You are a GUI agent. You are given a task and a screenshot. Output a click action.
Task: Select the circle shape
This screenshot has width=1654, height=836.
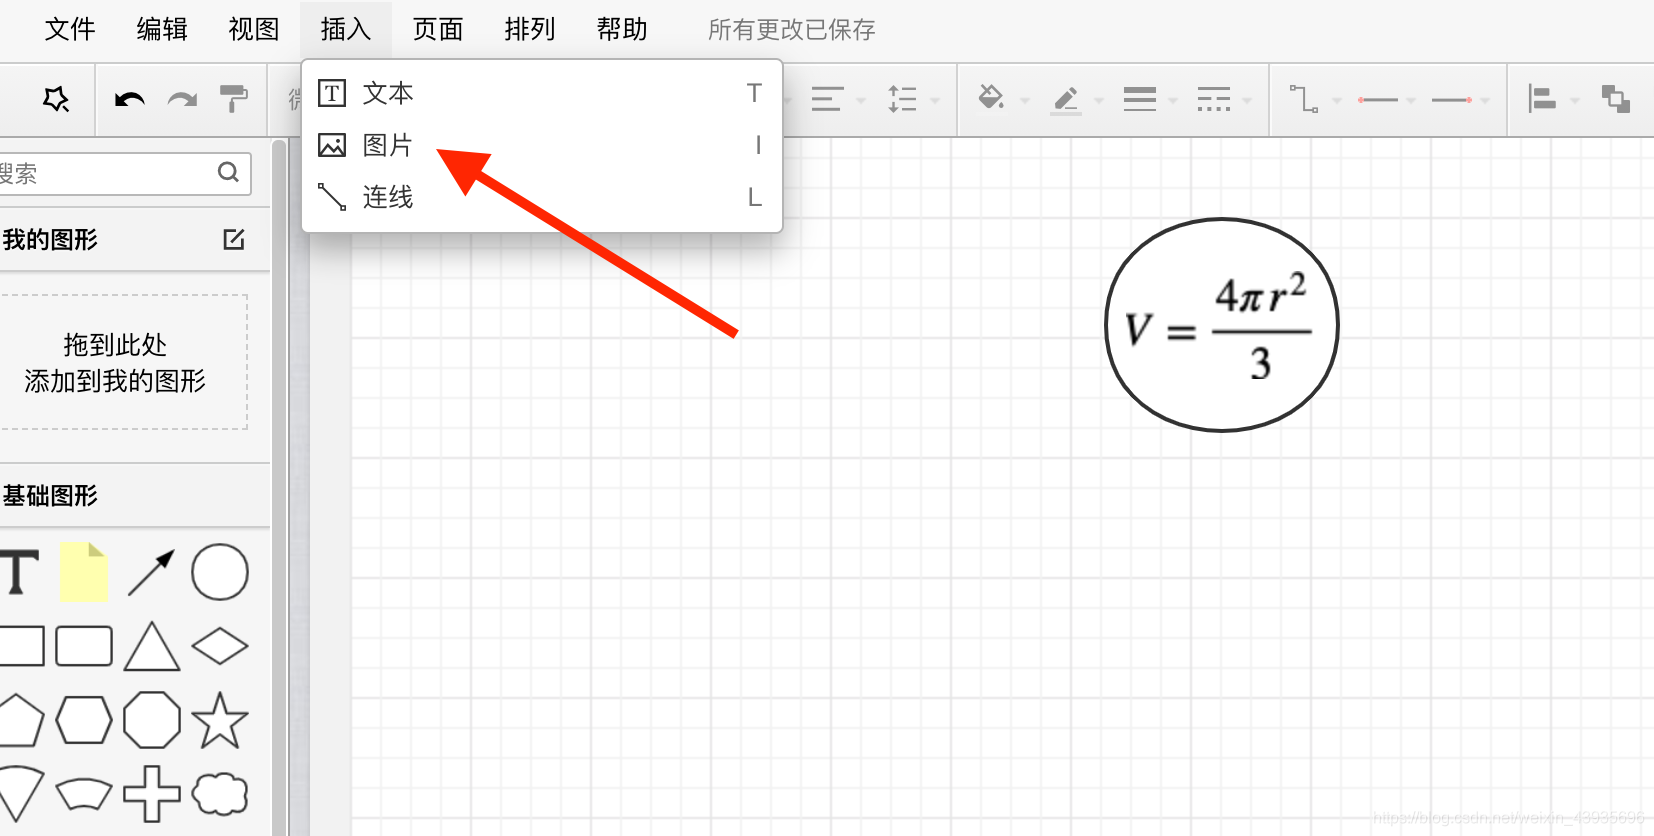220,572
